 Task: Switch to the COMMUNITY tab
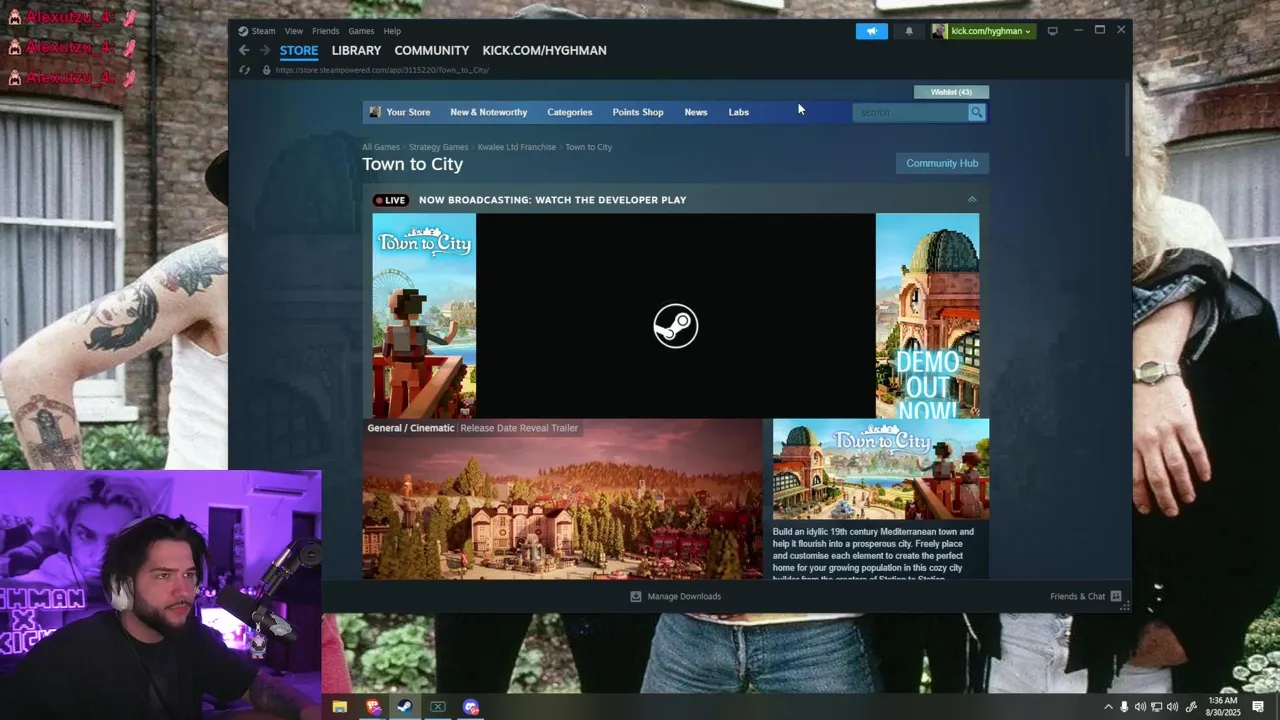coord(431,50)
